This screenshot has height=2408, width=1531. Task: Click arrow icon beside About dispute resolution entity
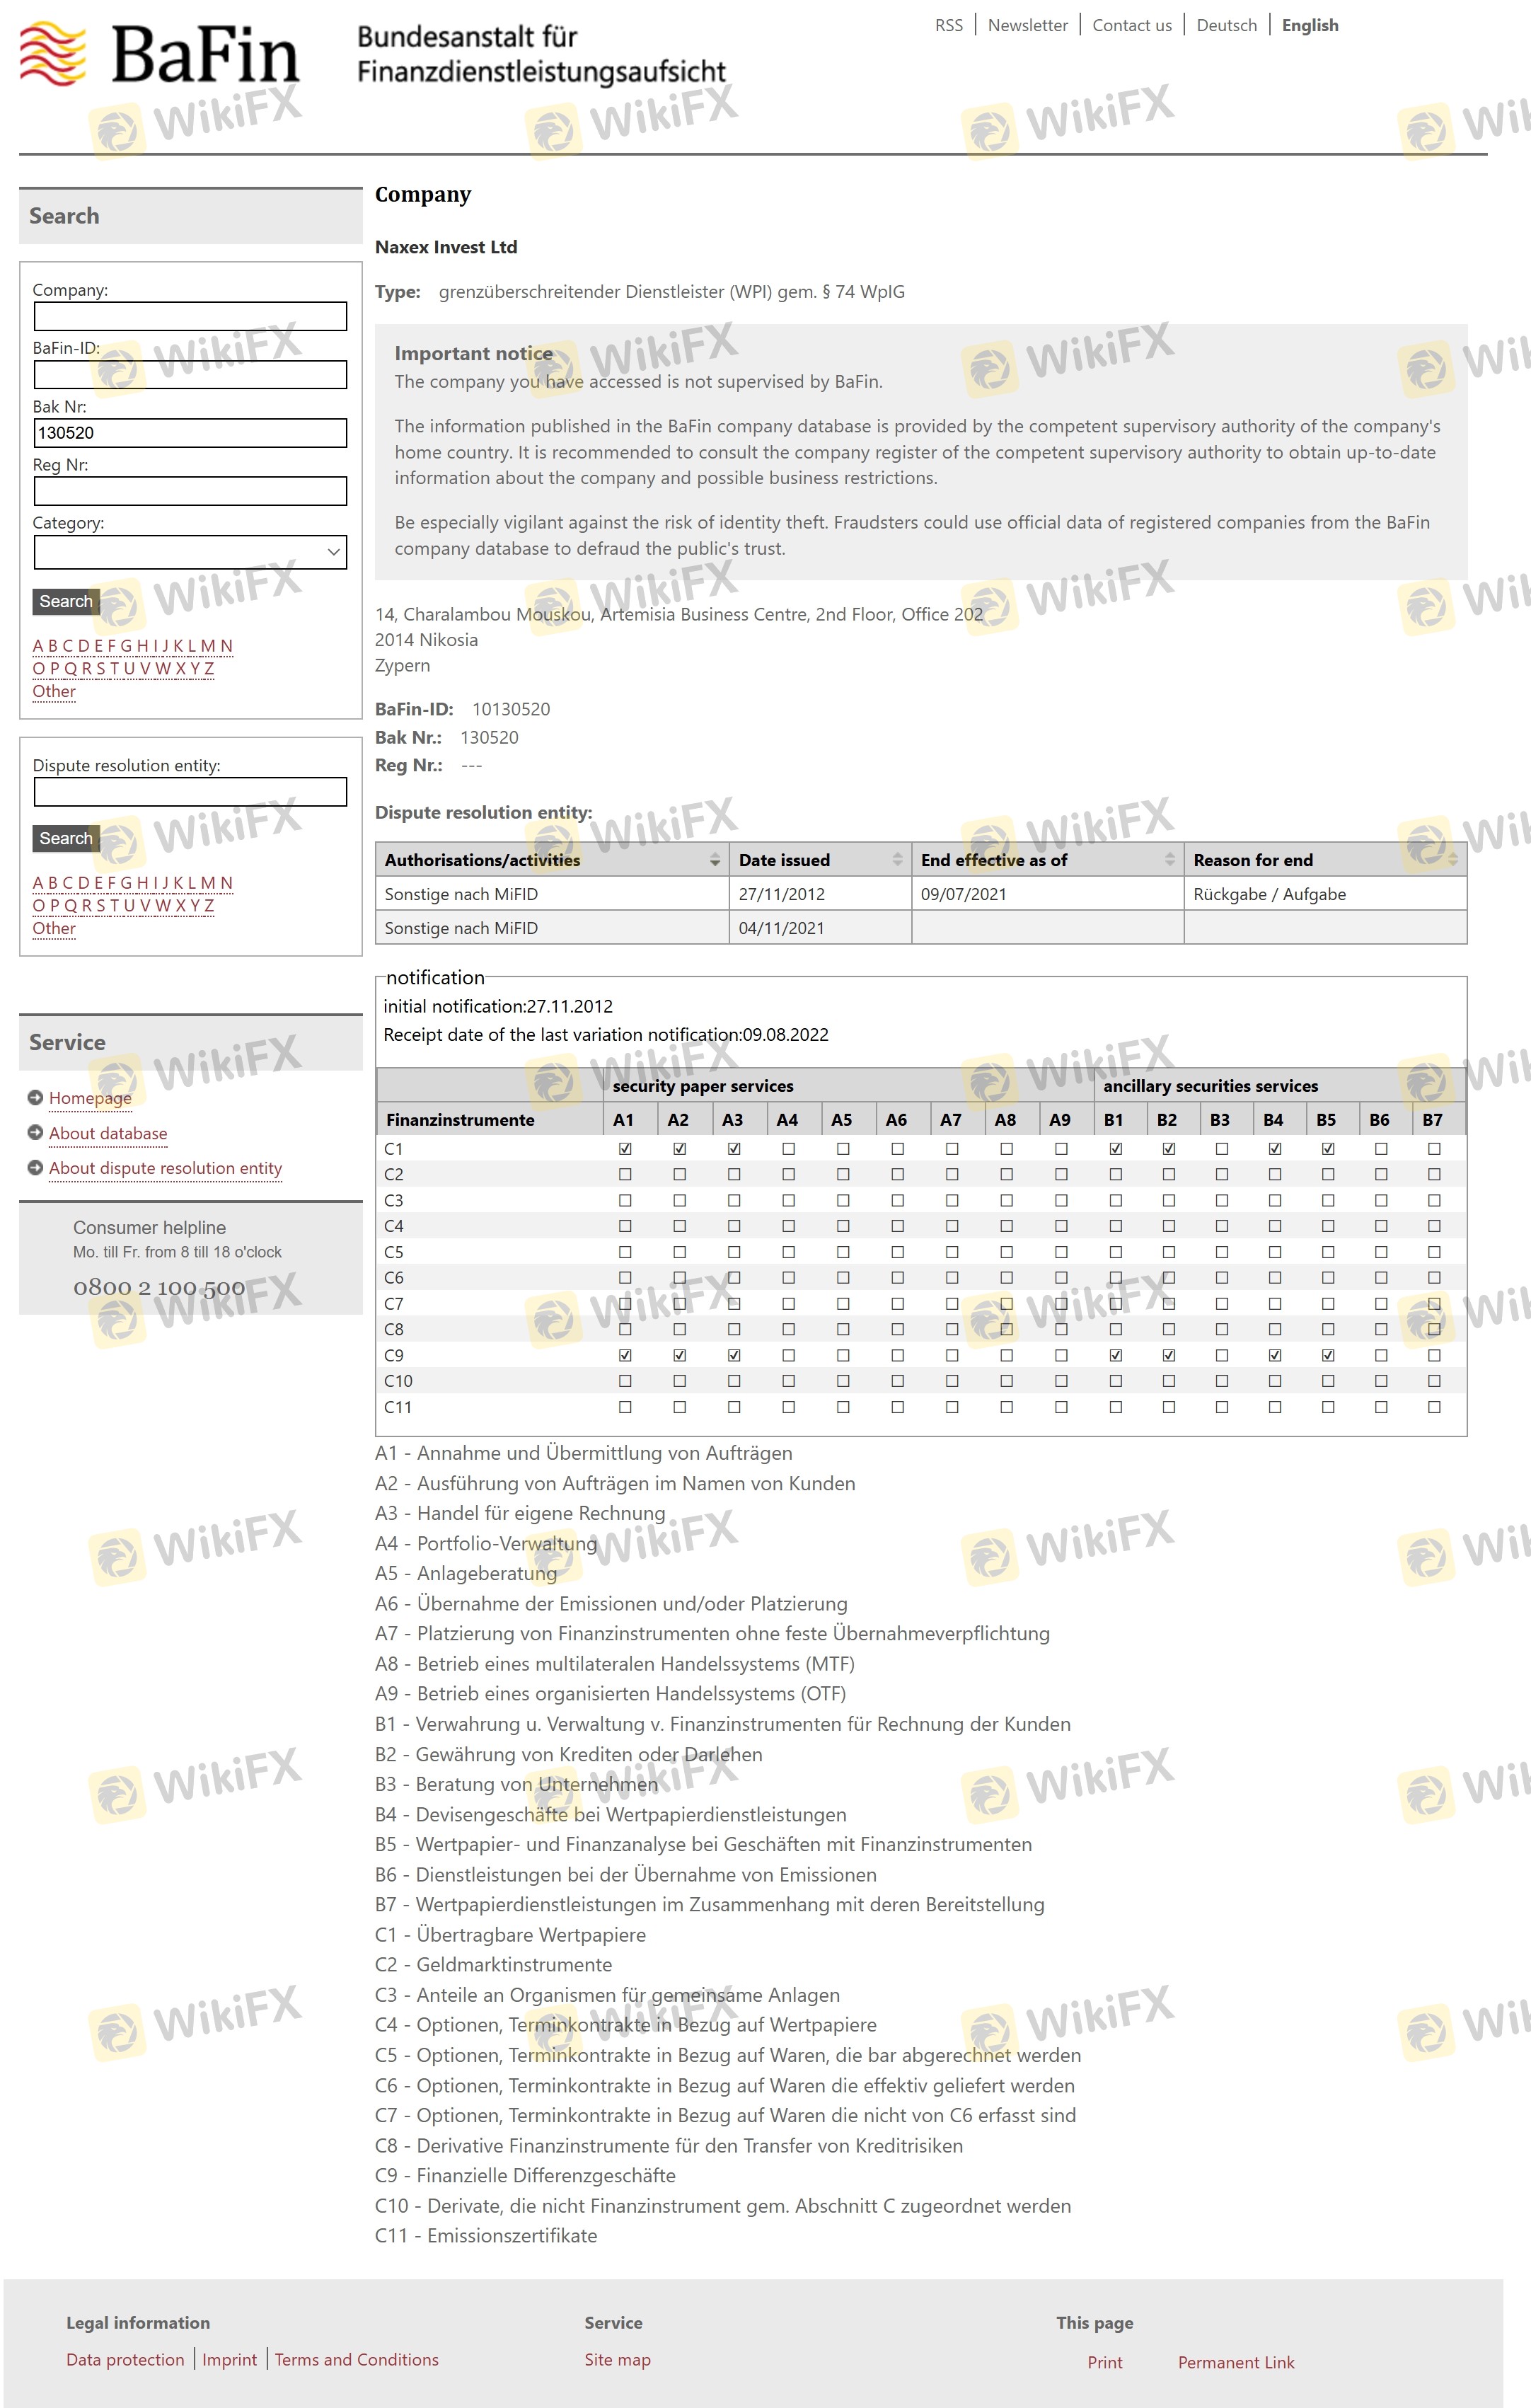35,1167
